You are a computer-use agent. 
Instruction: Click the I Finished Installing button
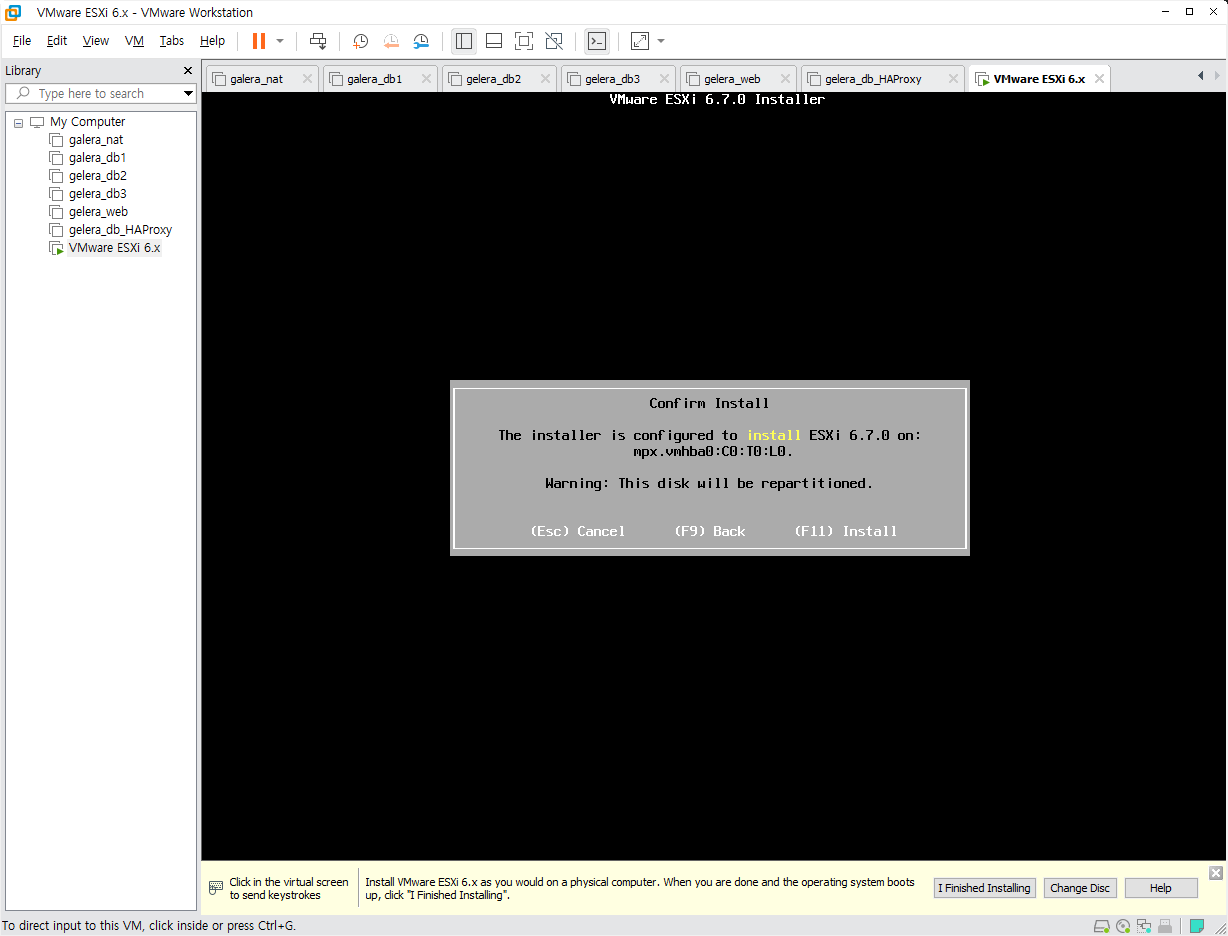click(984, 888)
